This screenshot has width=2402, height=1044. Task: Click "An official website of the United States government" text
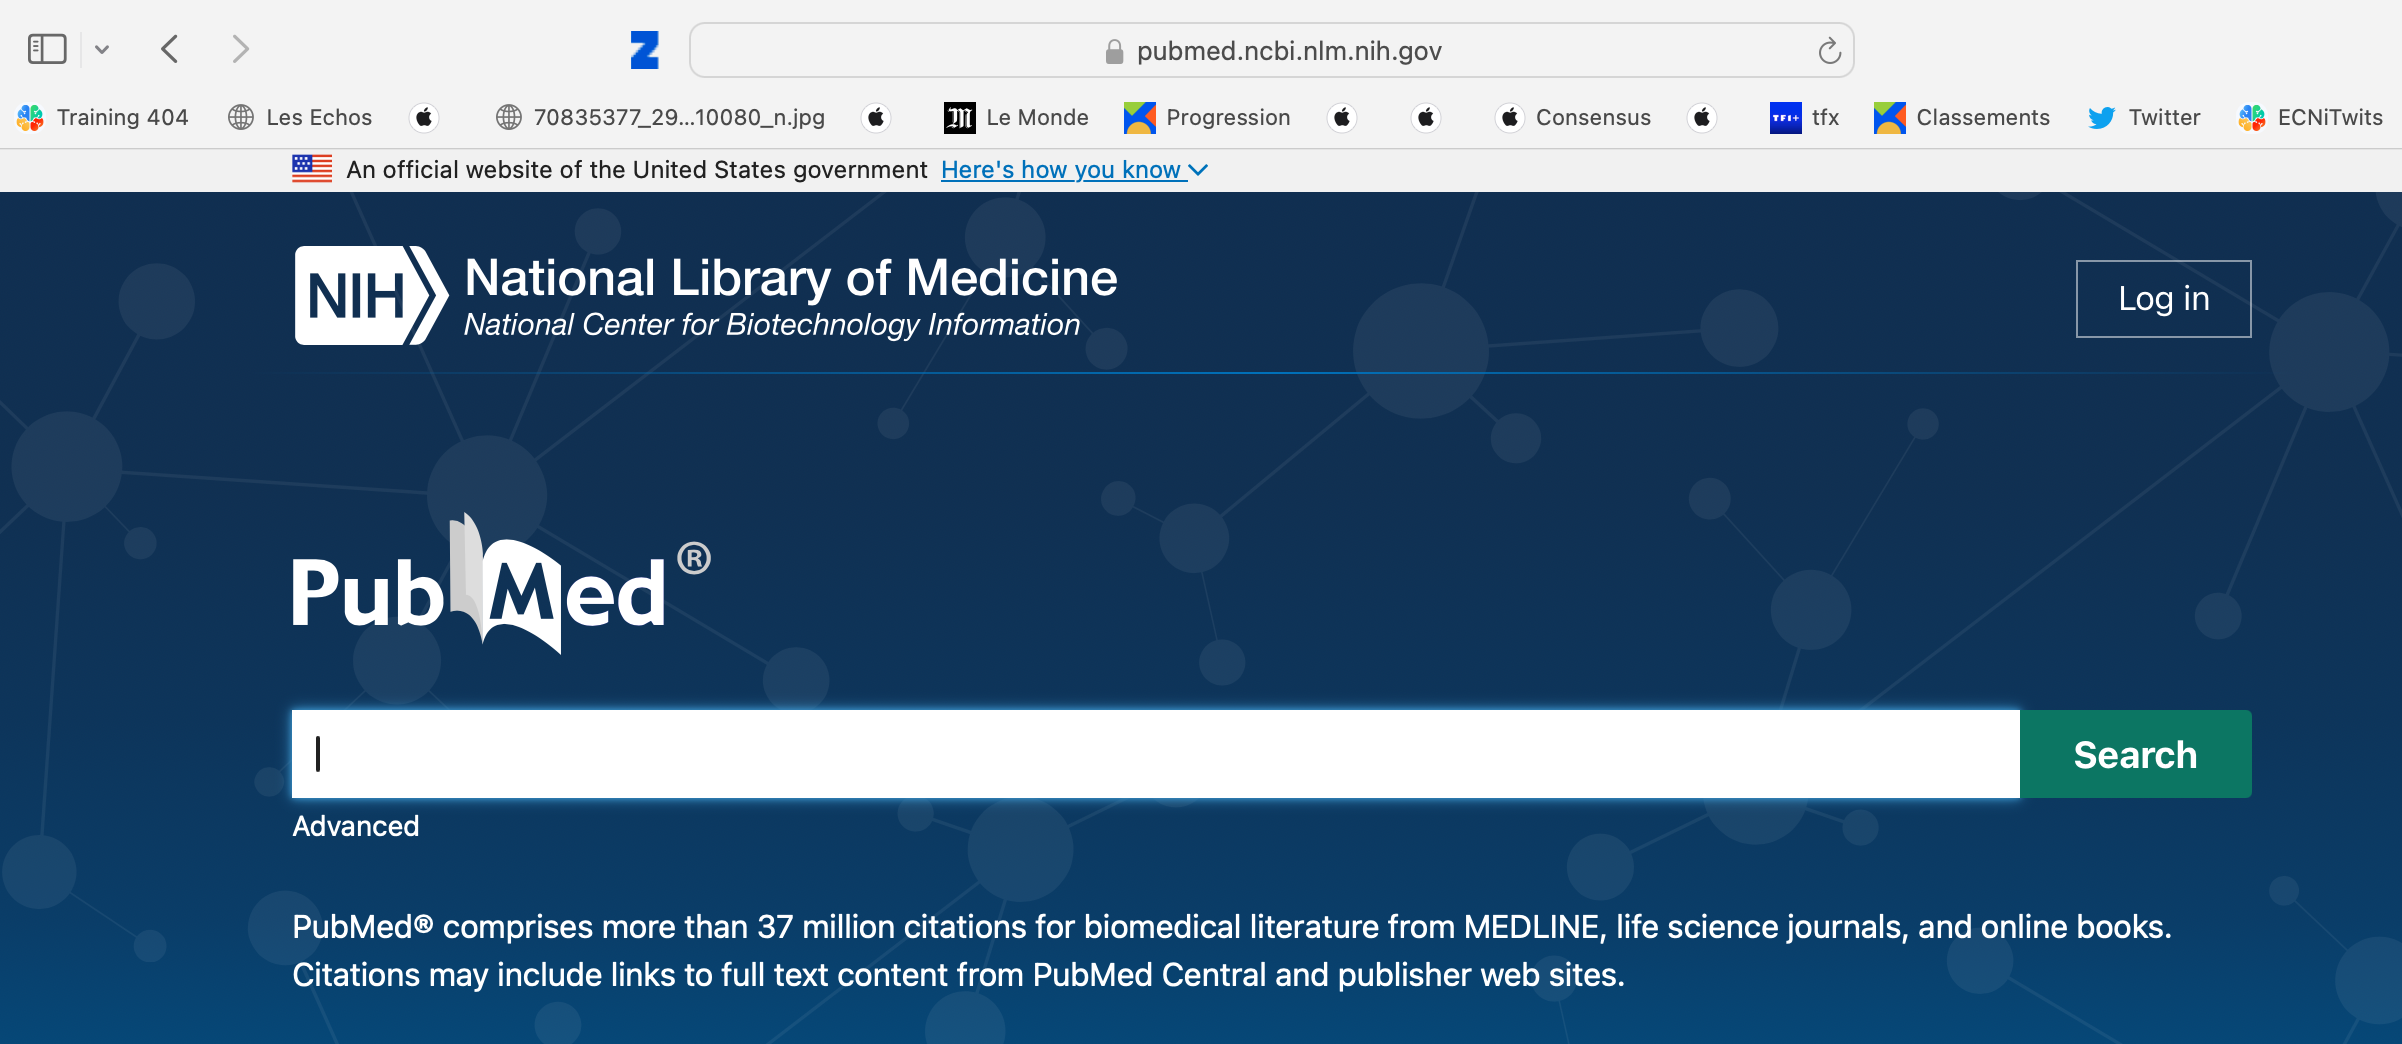(637, 170)
